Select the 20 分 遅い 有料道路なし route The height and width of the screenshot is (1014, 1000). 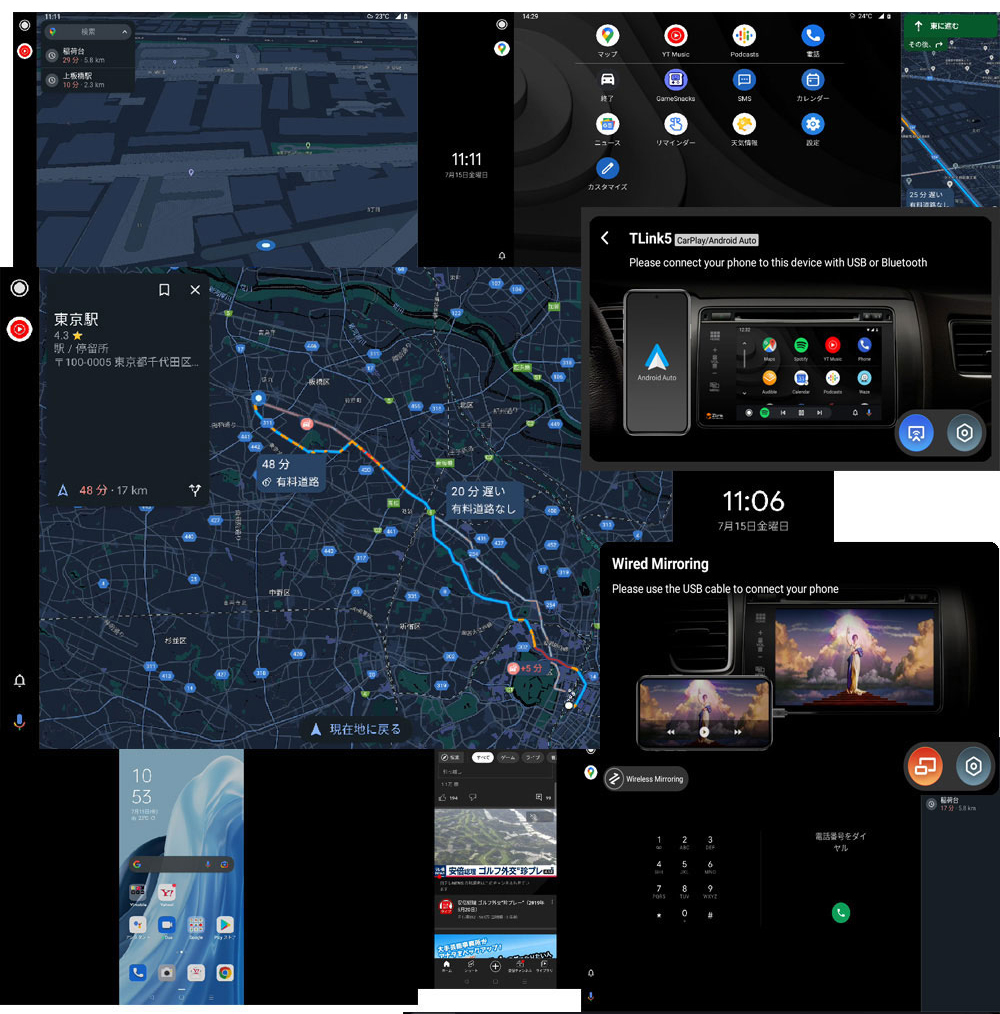[x=484, y=500]
